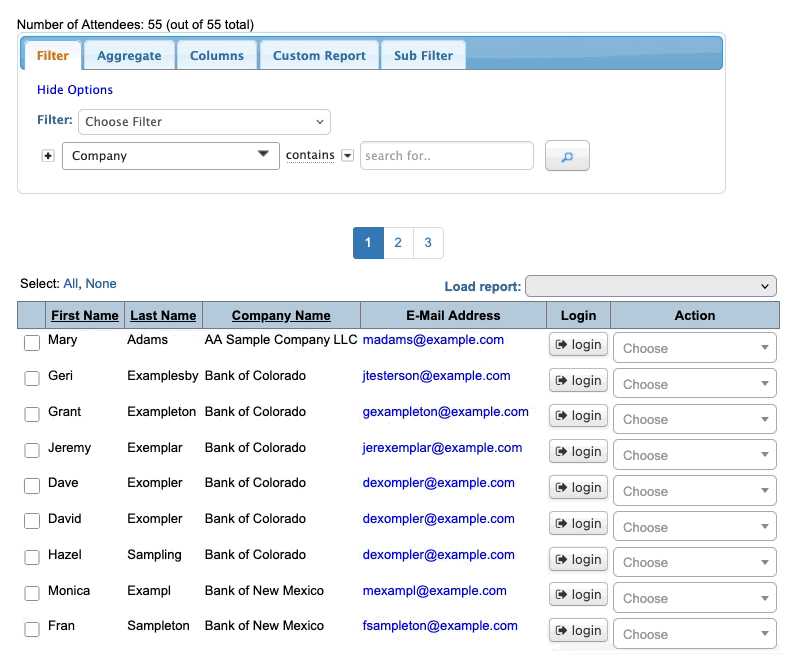Click the plus icon to add filter row

tap(48, 156)
